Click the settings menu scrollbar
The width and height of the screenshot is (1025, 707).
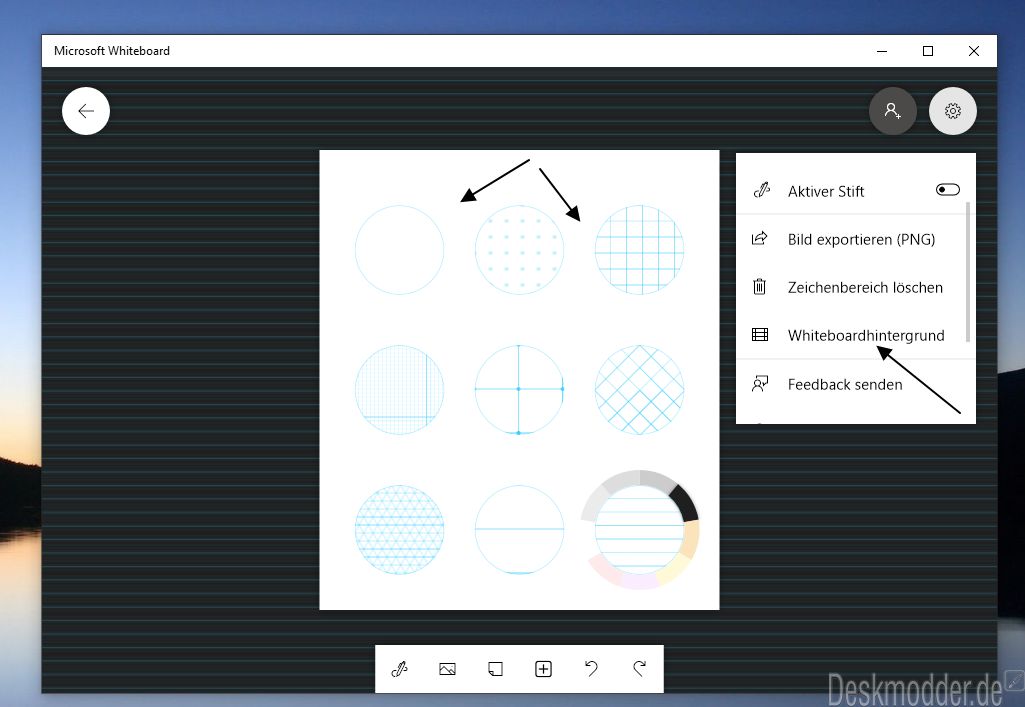coord(967,272)
